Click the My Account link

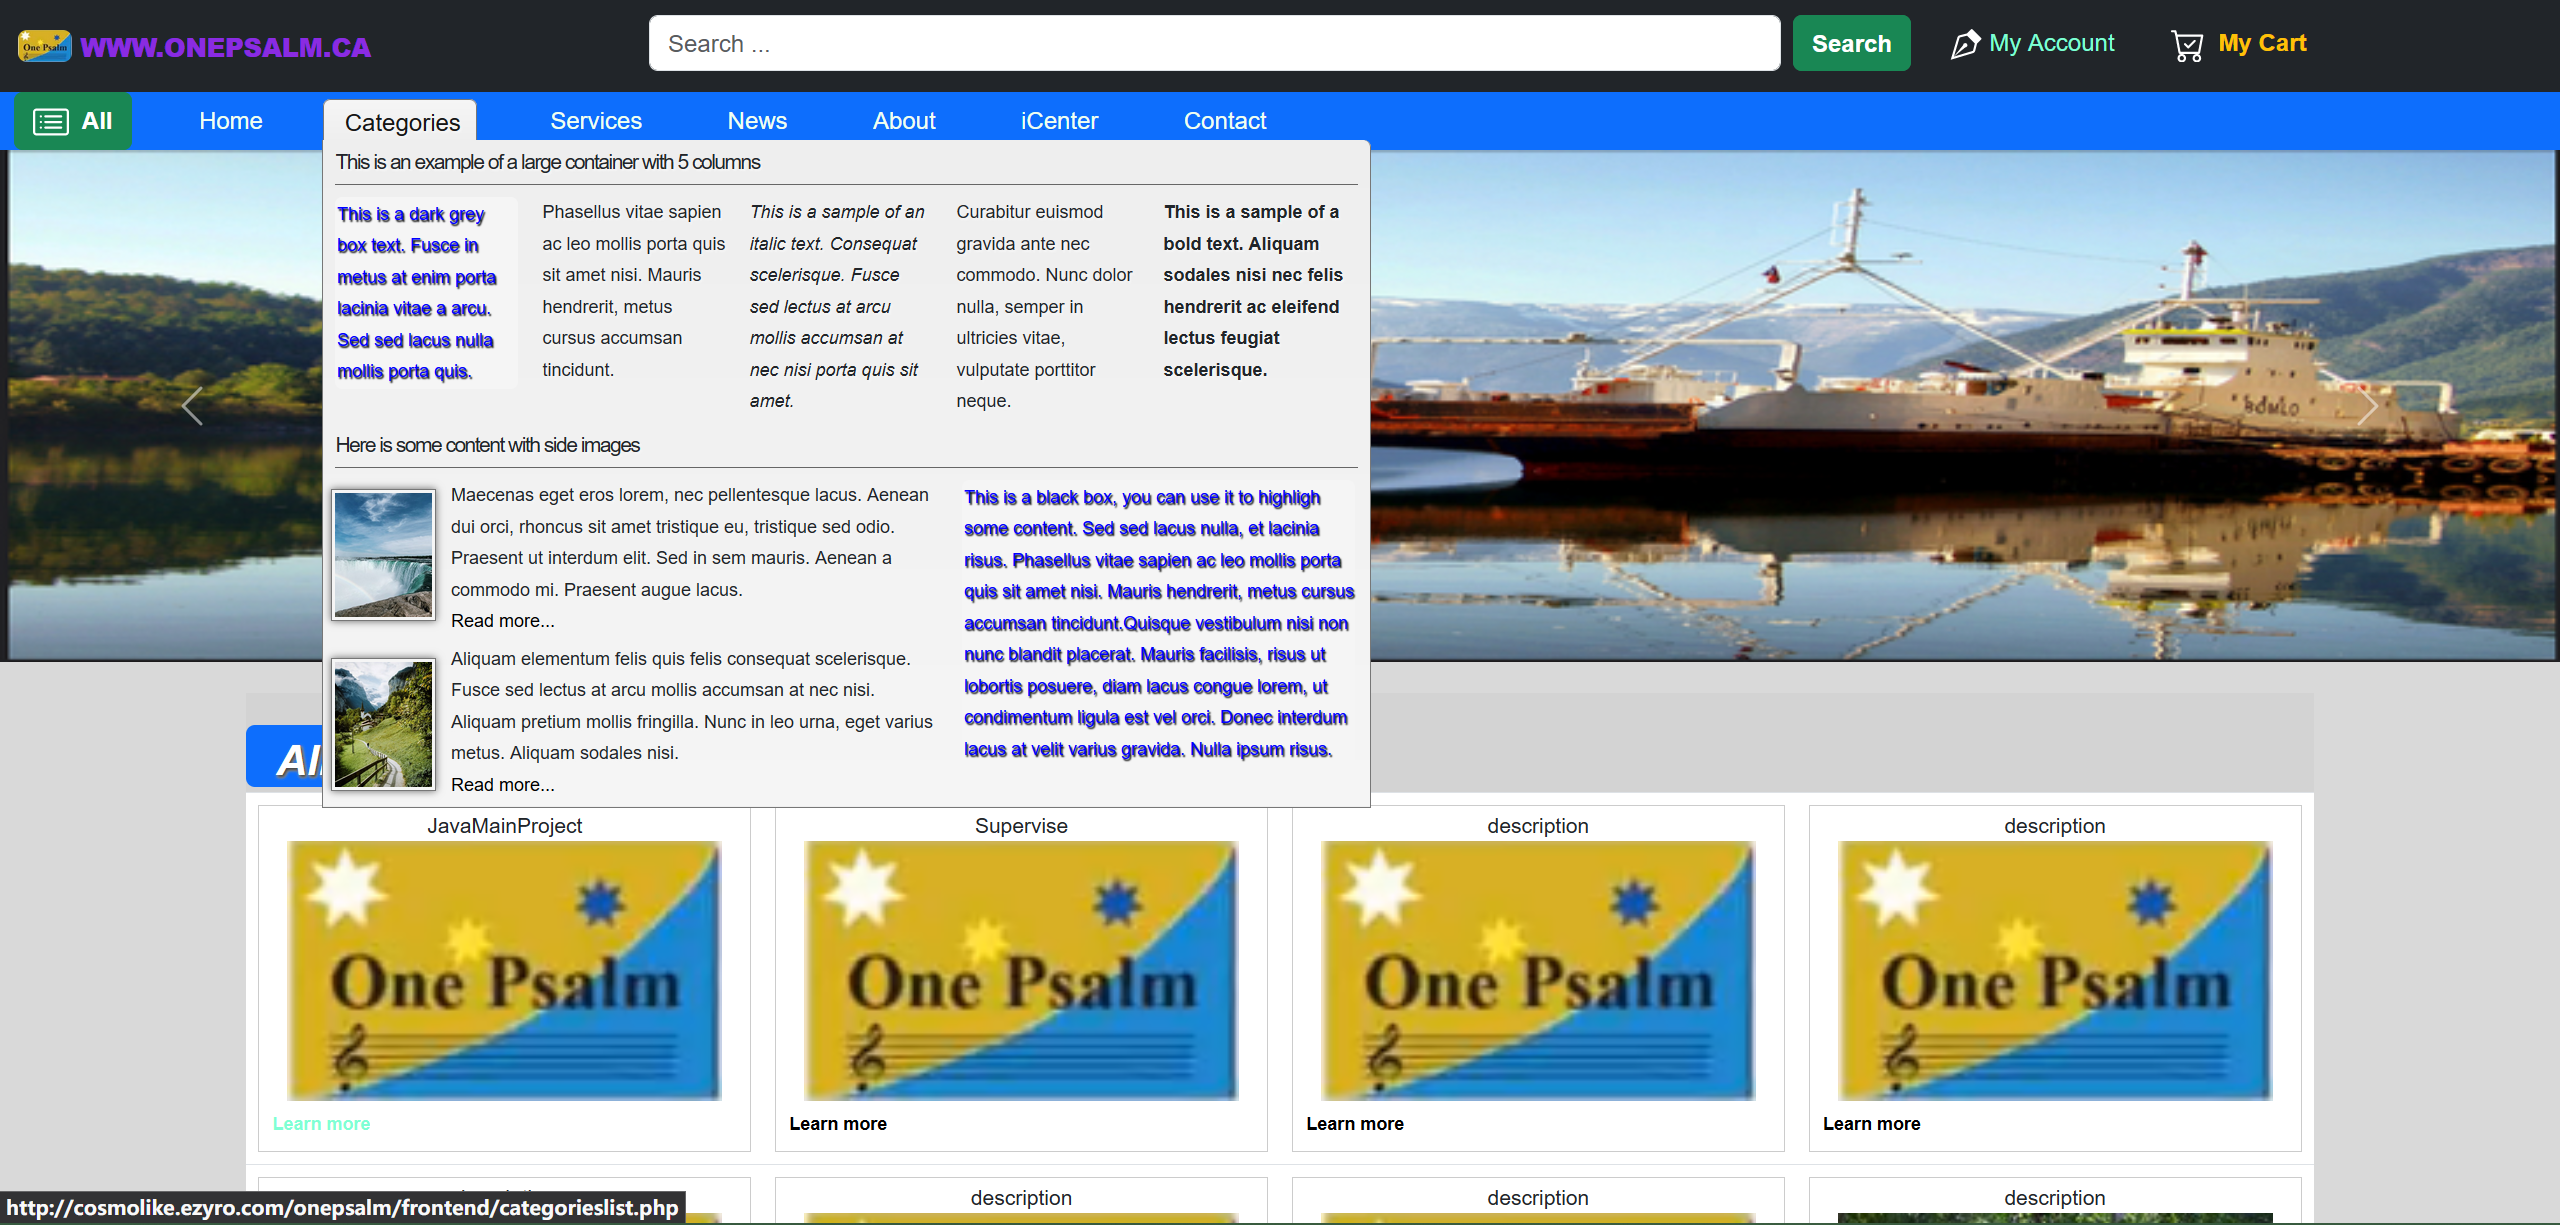2051,43
